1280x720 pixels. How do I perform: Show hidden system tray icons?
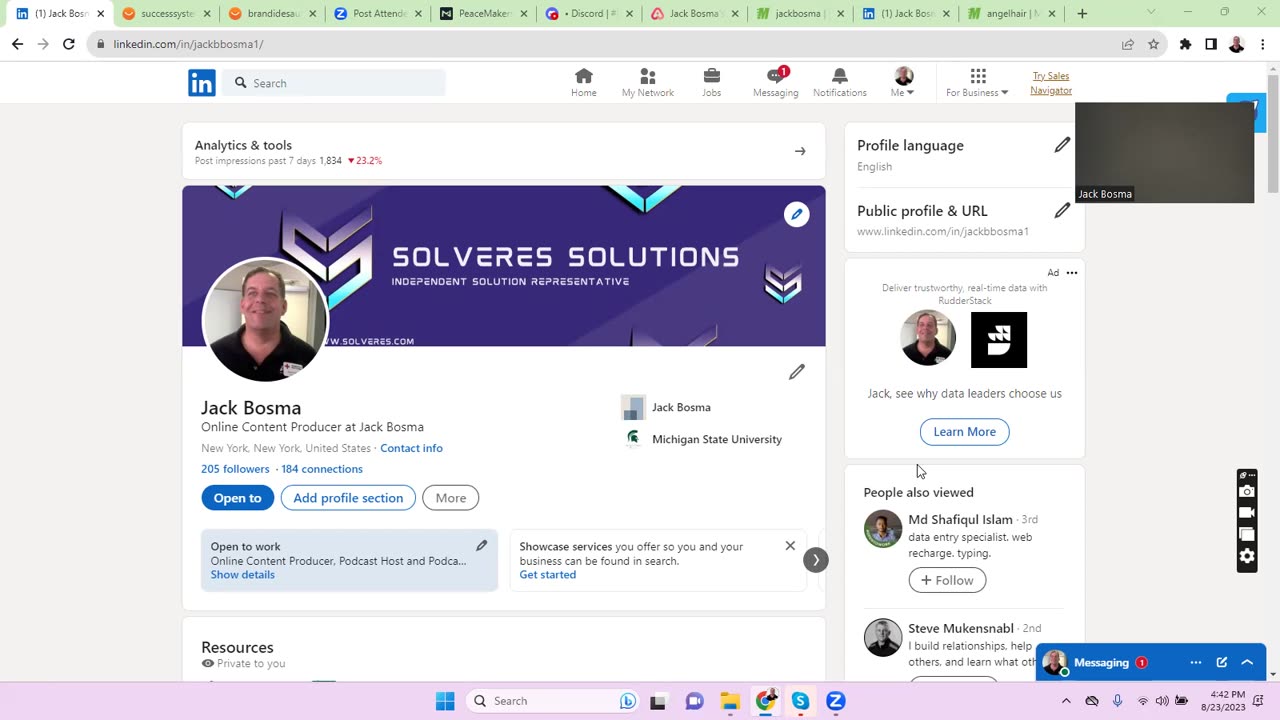click(1066, 701)
